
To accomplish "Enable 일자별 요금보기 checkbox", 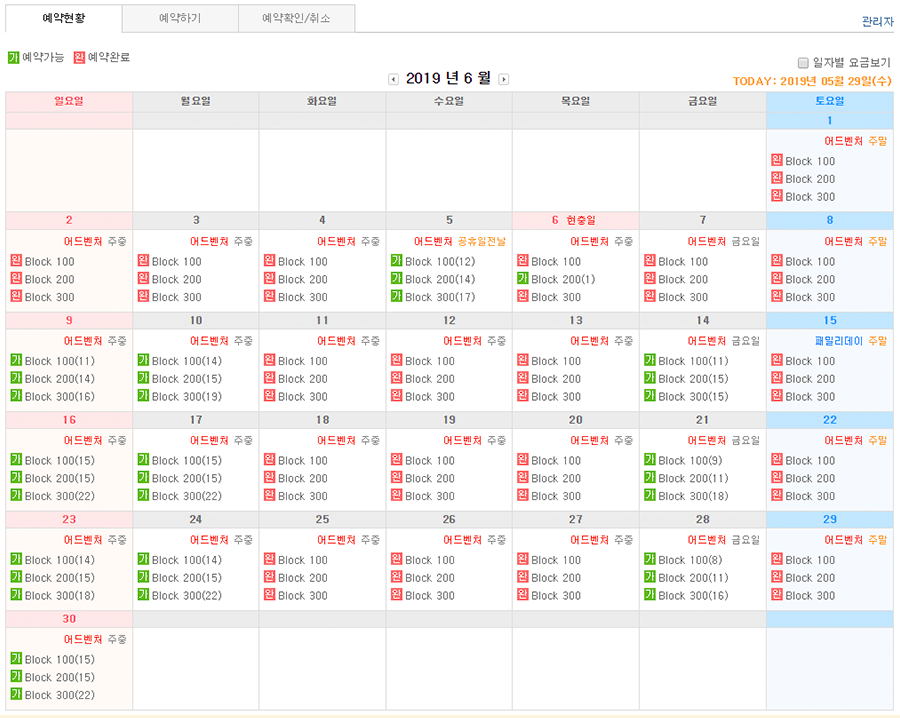I will [803, 63].
